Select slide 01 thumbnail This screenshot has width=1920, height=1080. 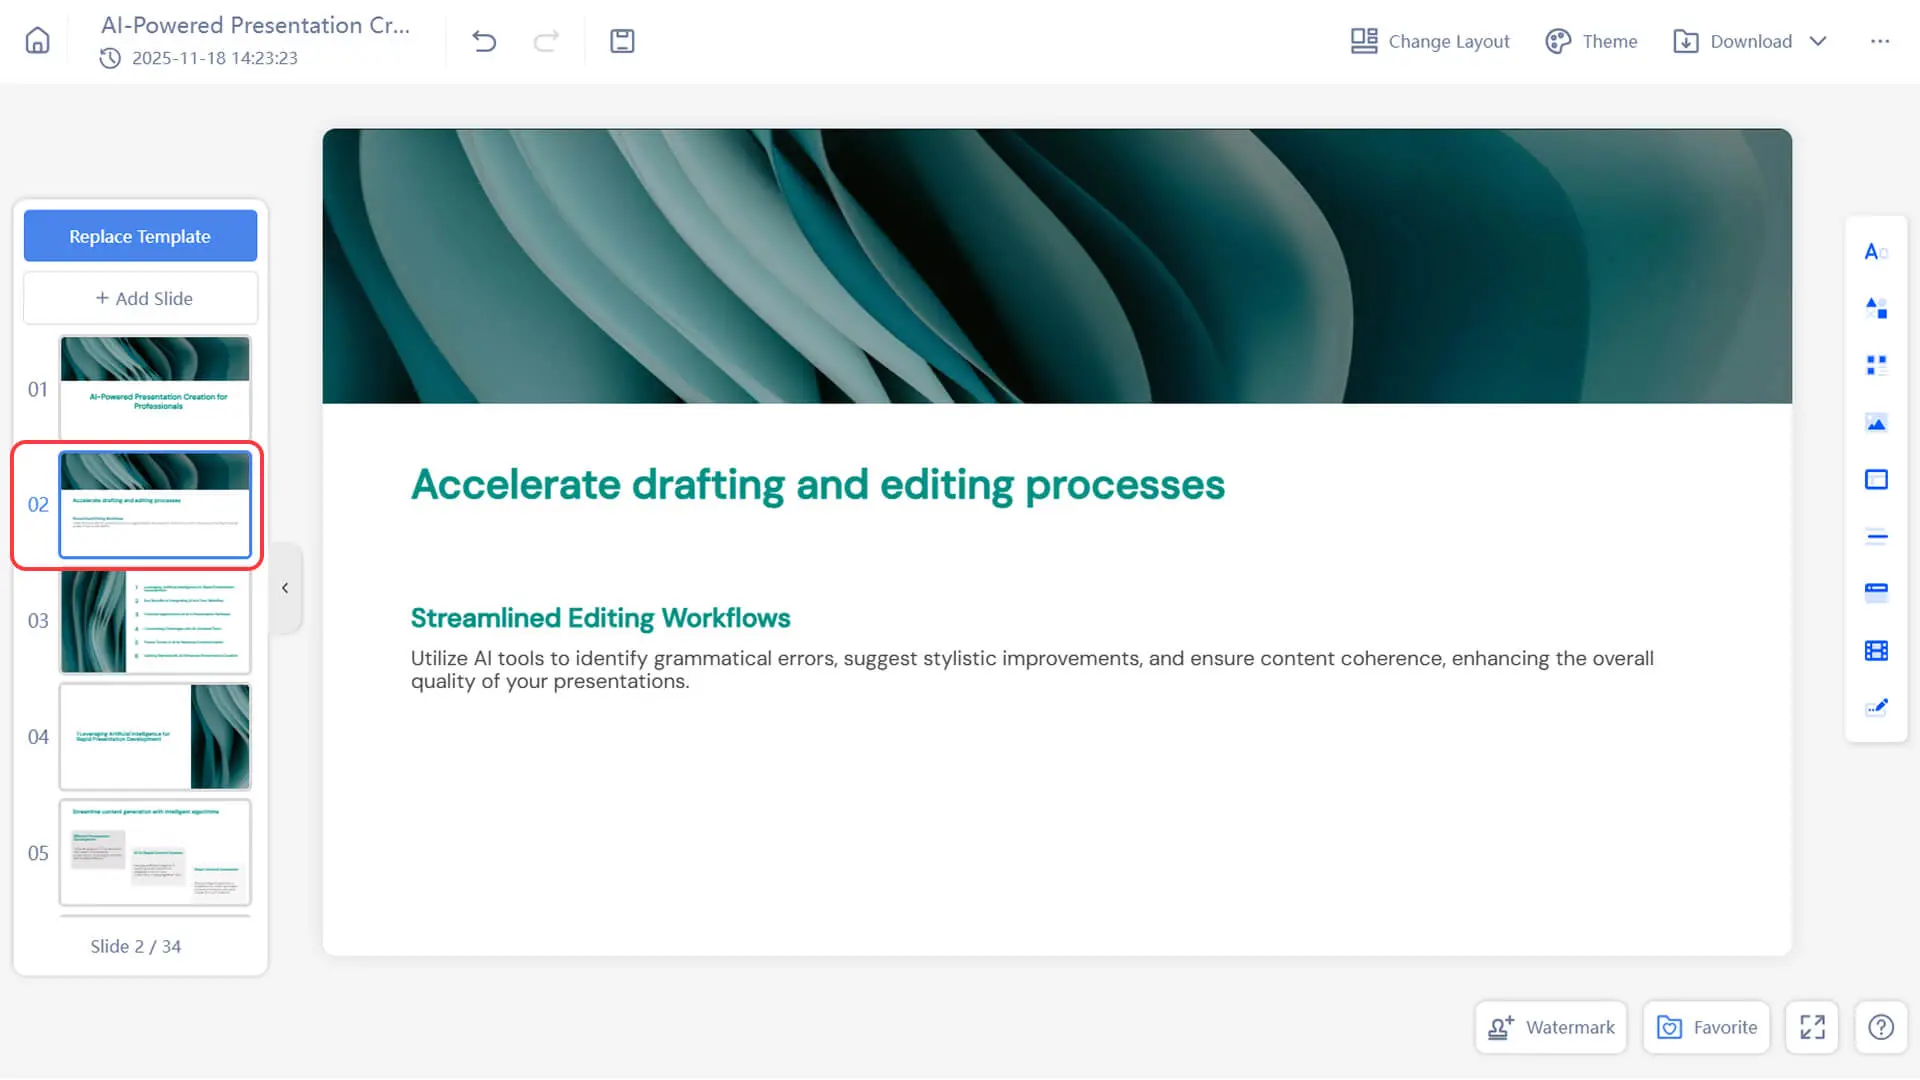point(155,388)
